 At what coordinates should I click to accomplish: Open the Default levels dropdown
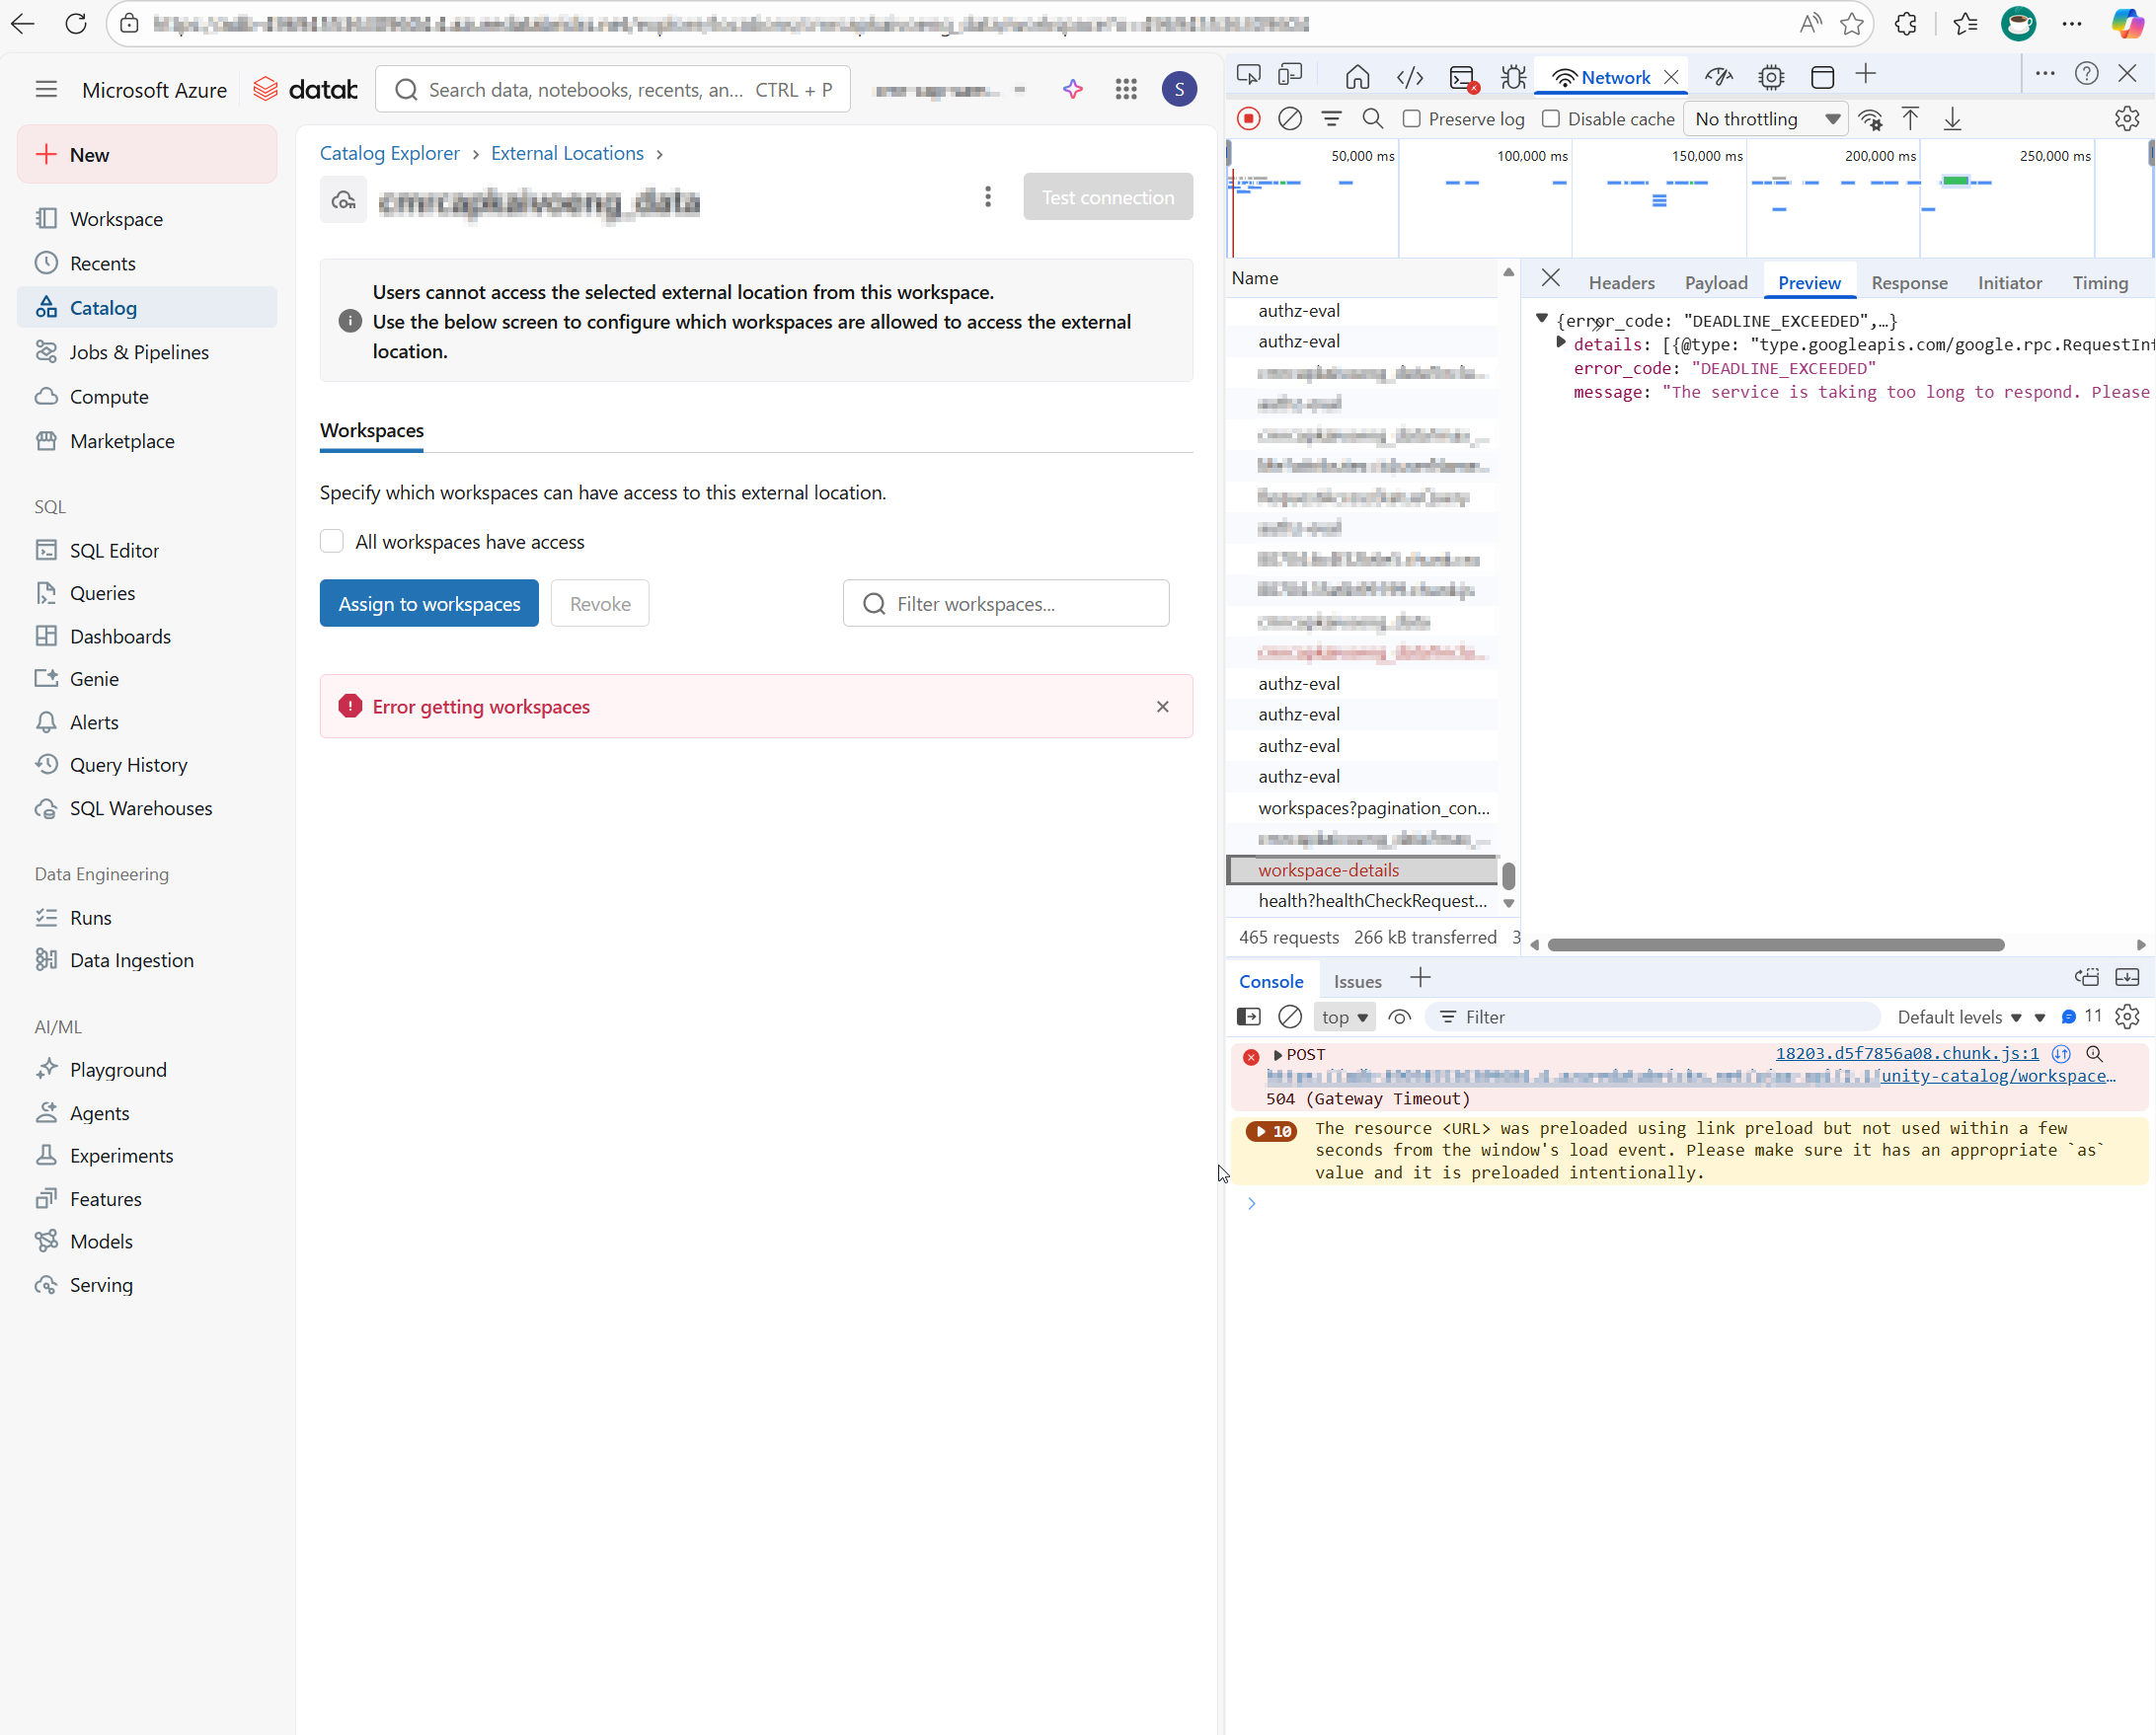pyautogui.click(x=1959, y=1017)
